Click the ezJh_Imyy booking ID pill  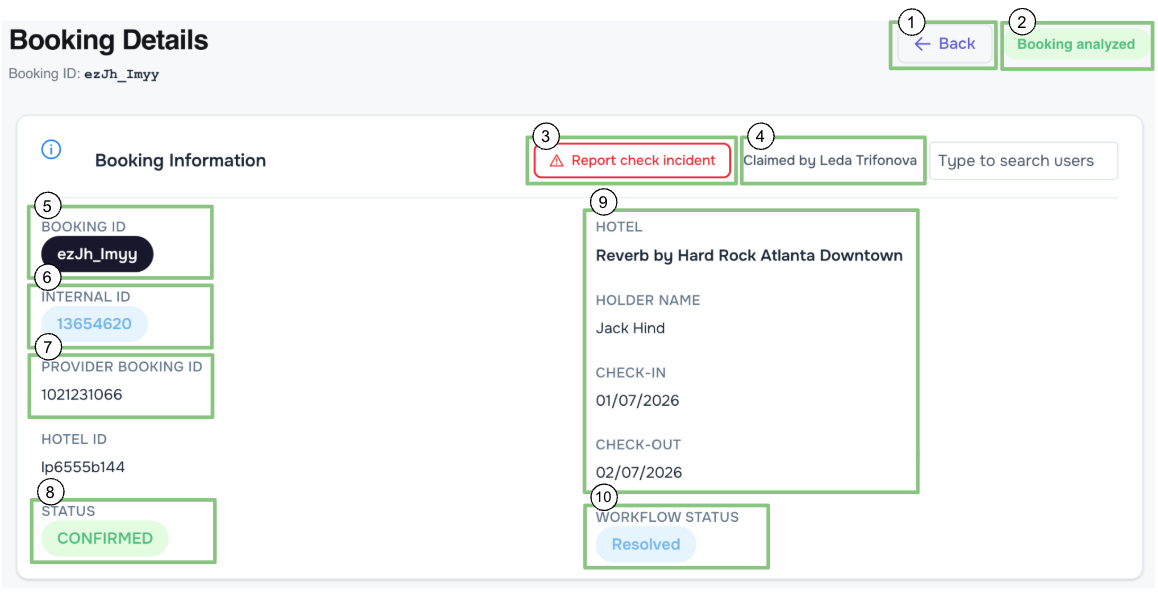[x=97, y=254]
